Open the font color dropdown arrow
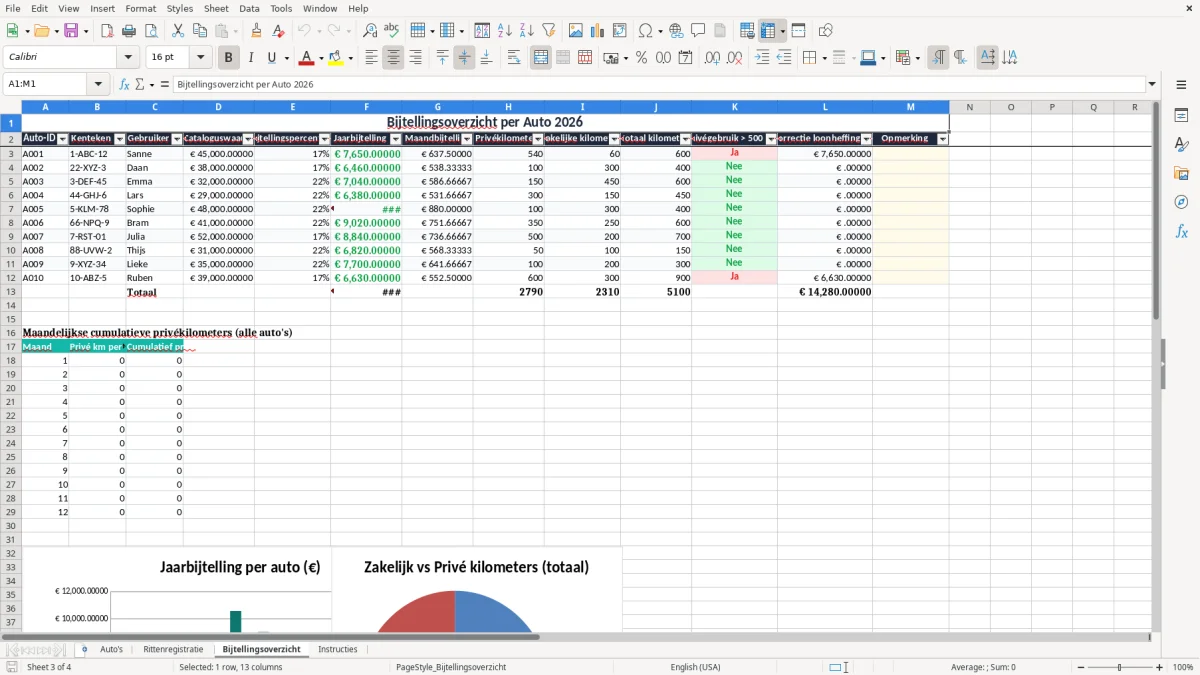 320,58
